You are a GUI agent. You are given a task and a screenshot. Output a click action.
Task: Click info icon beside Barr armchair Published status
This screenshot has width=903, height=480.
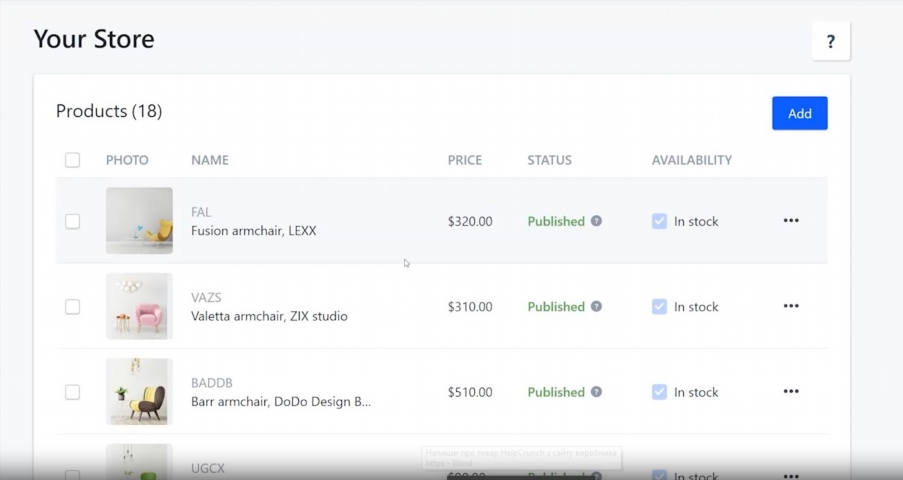[x=596, y=392]
